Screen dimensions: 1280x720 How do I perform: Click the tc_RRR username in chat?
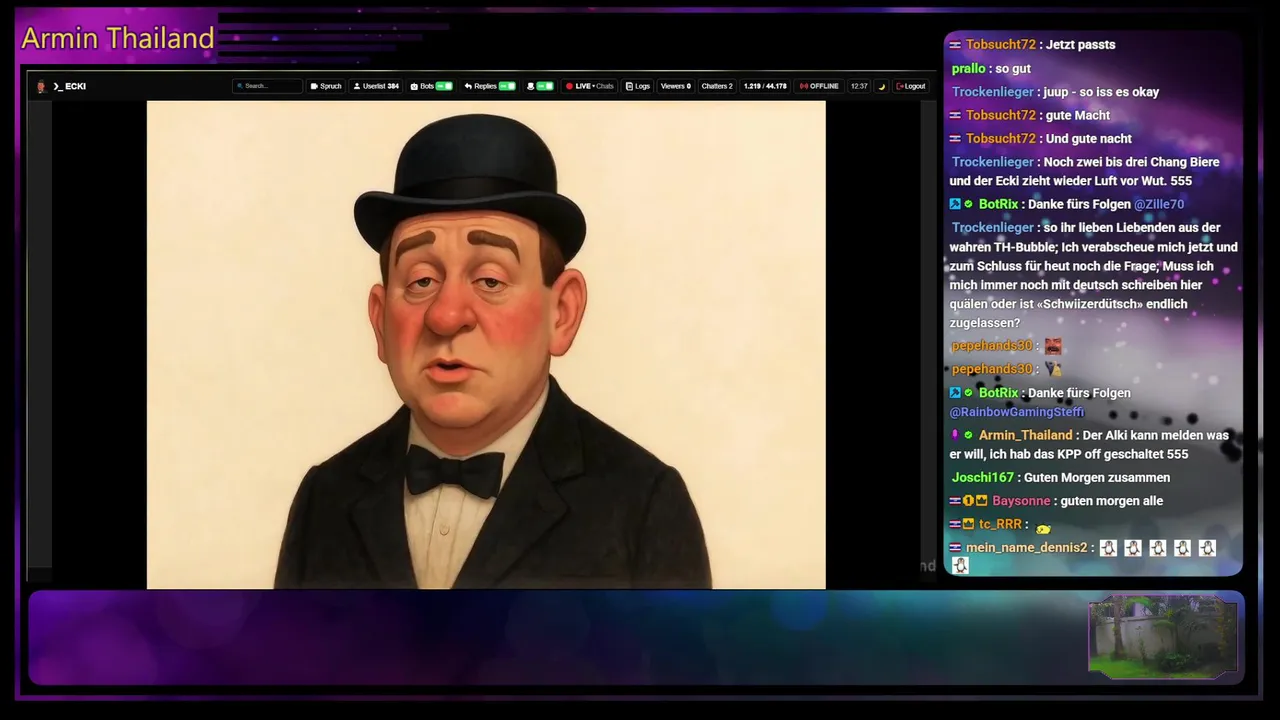[1000, 524]
